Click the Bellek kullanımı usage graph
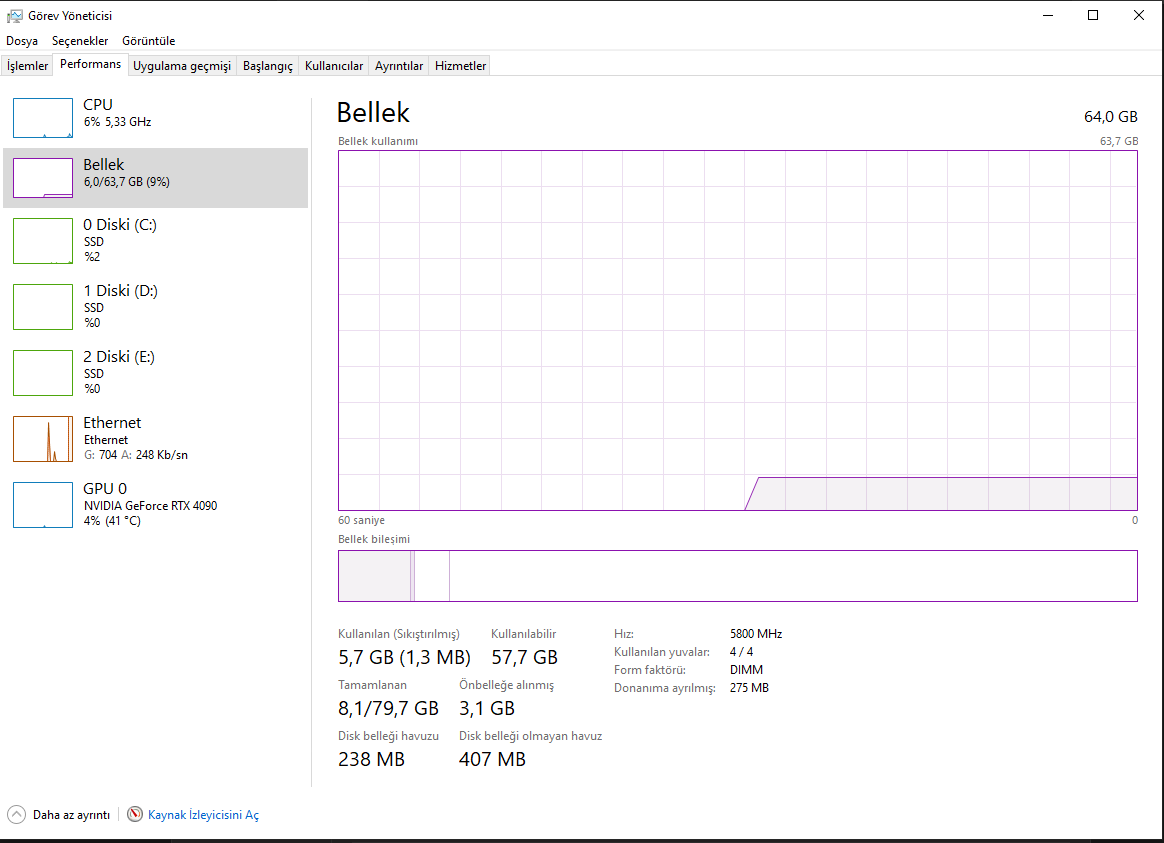Image resolution: width=1164 pixels, height=843 pixels. (x=737, y=330)
